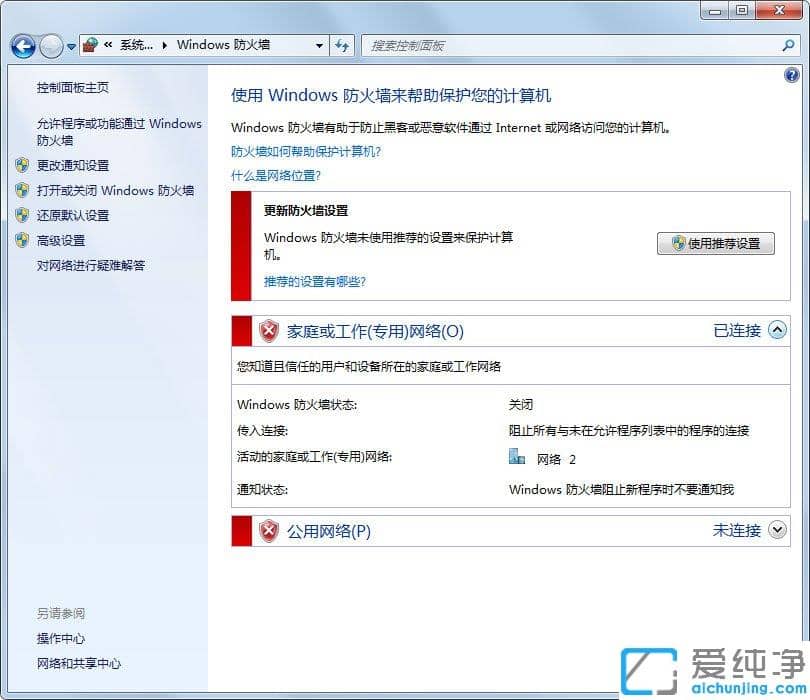Screen dimensions: 810x700
Task: Click the 搜索控制面板 search field
Action: tap(570, 45)
